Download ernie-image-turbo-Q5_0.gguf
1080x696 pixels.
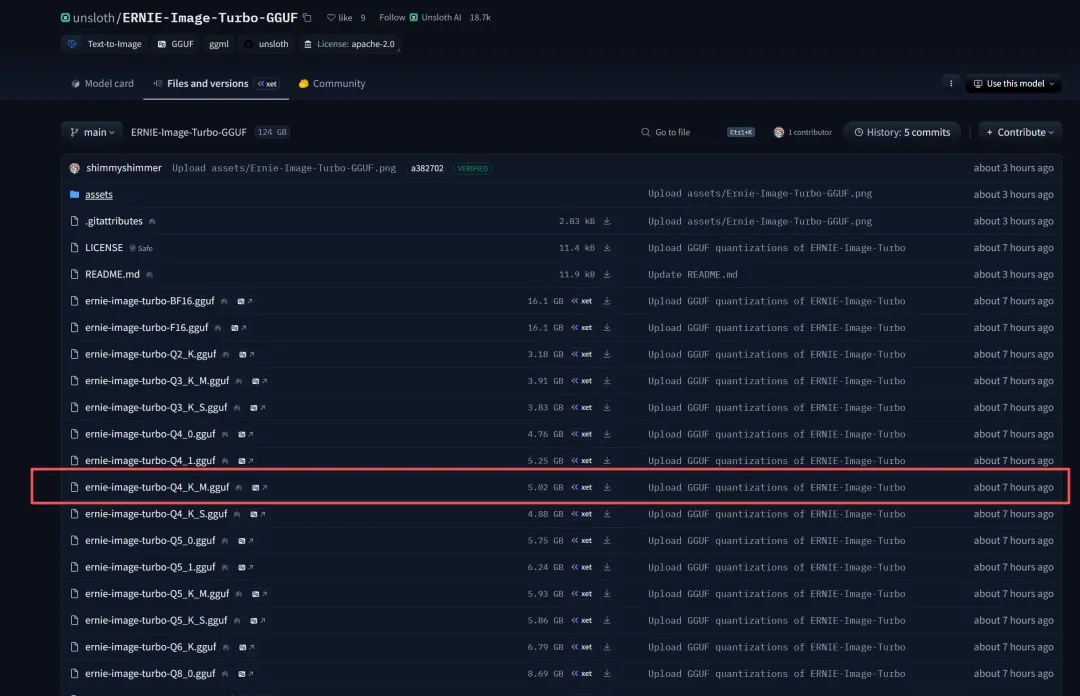(607, 540)
